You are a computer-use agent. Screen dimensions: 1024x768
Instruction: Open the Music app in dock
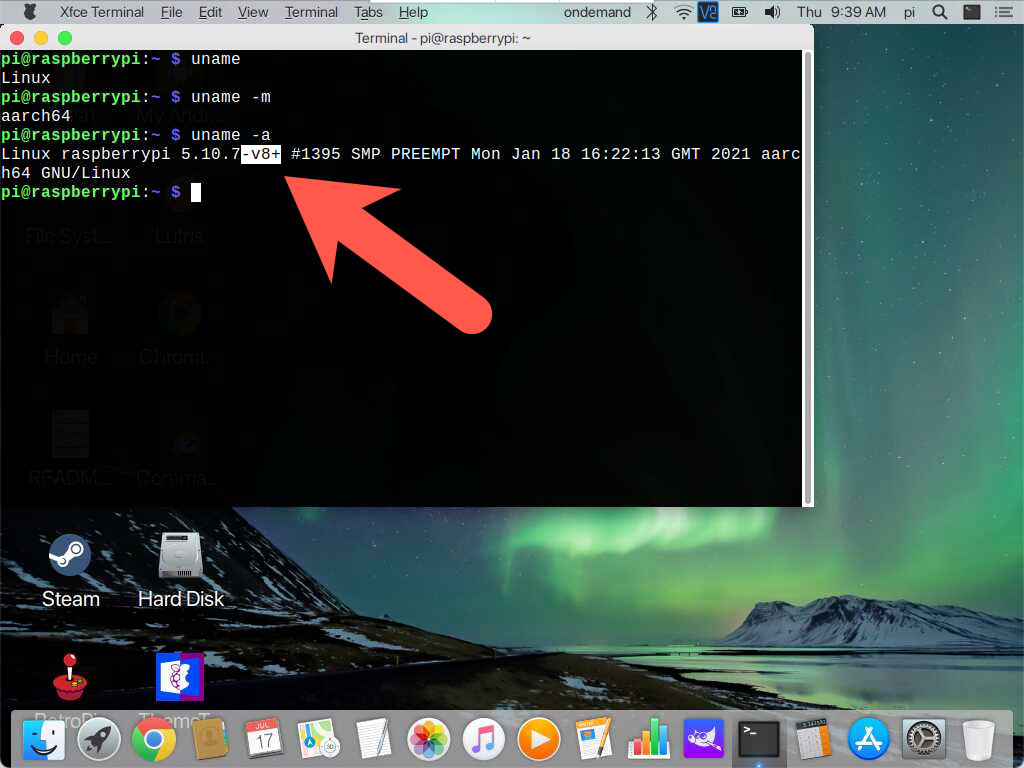click(x=484, y=740)
